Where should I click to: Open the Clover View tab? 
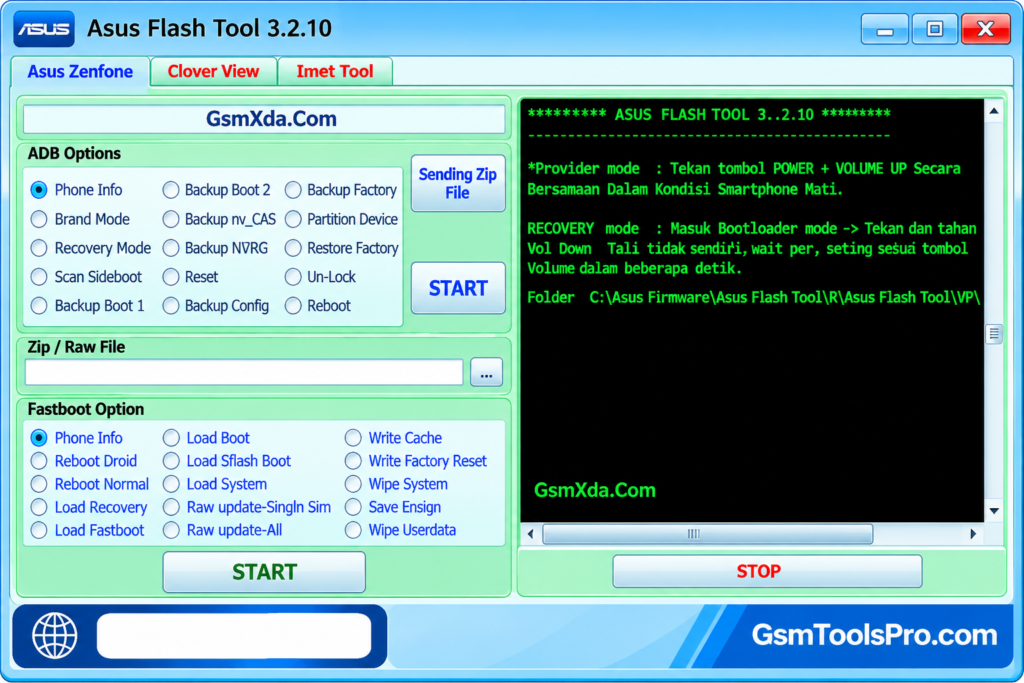coord(214,71)
